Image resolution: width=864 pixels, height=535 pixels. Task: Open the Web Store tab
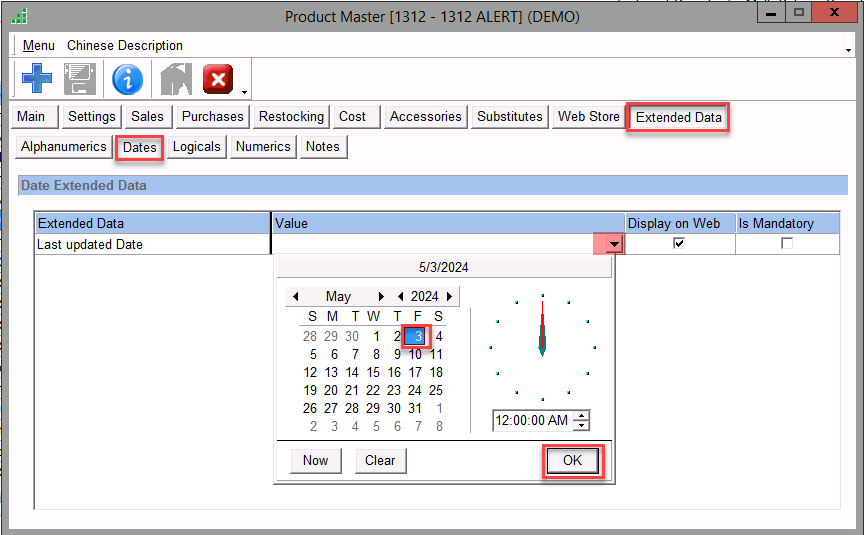tap(588, 116)
